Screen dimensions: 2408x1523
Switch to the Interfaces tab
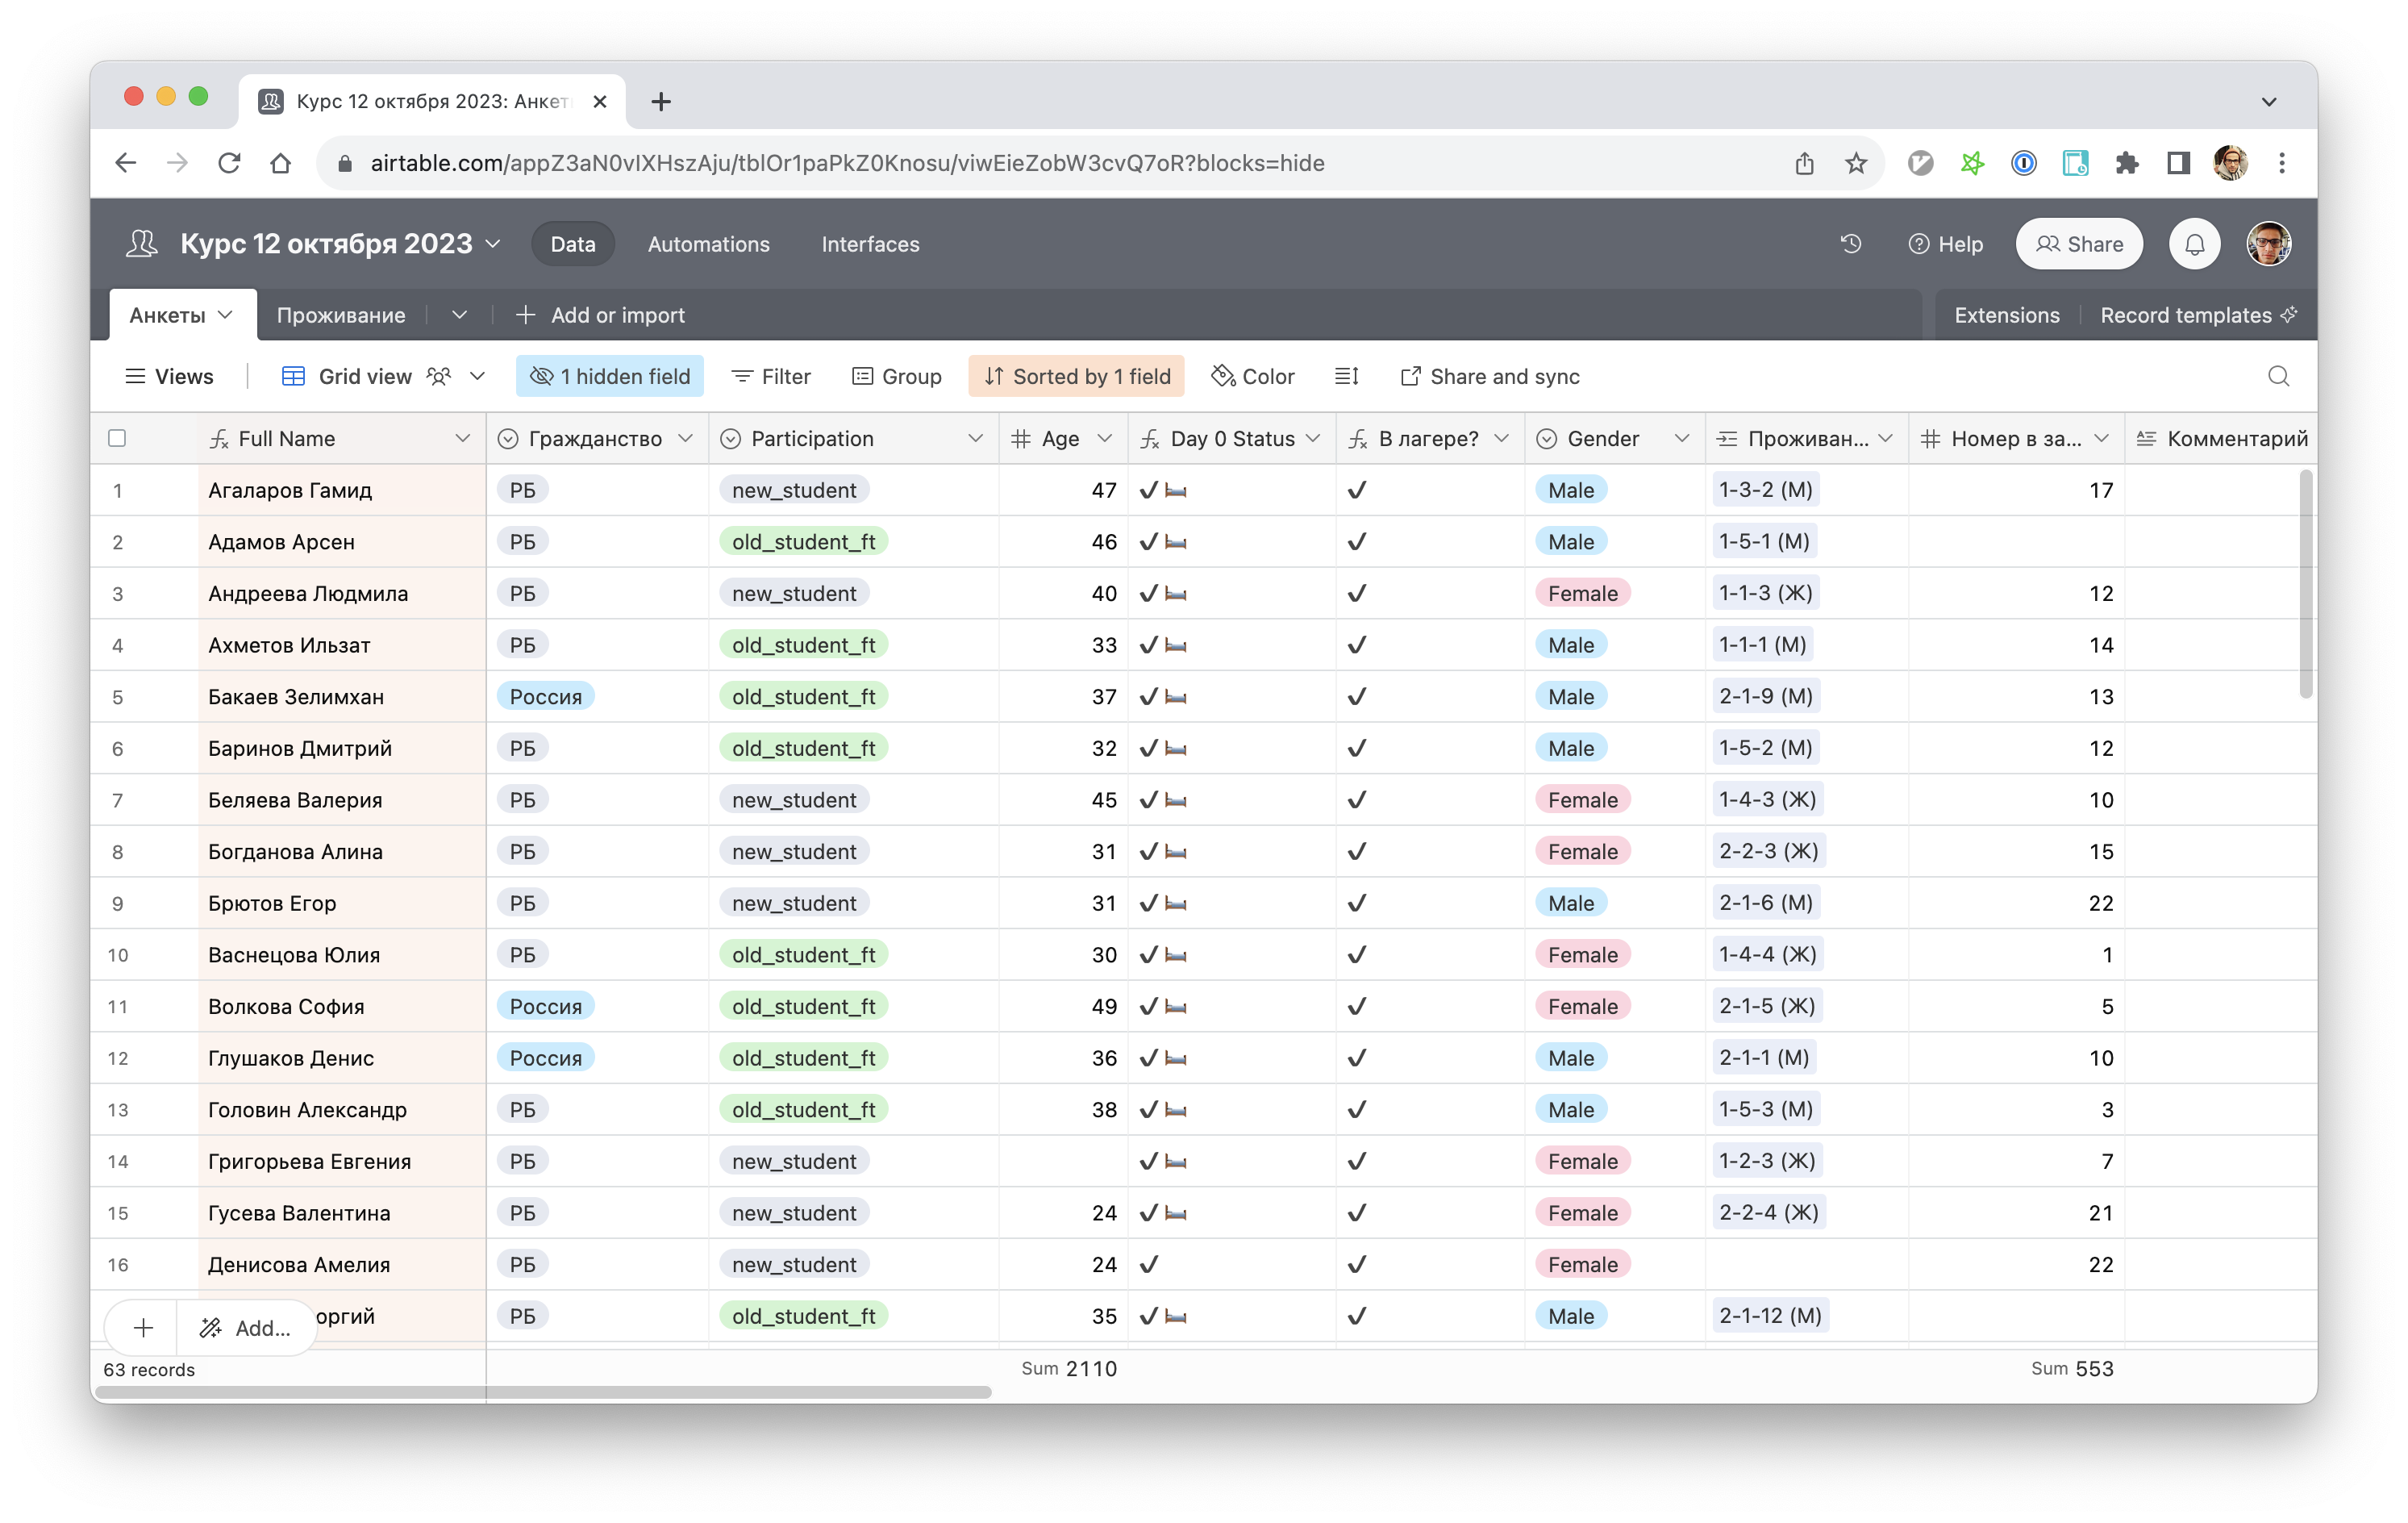pos(870,244)
